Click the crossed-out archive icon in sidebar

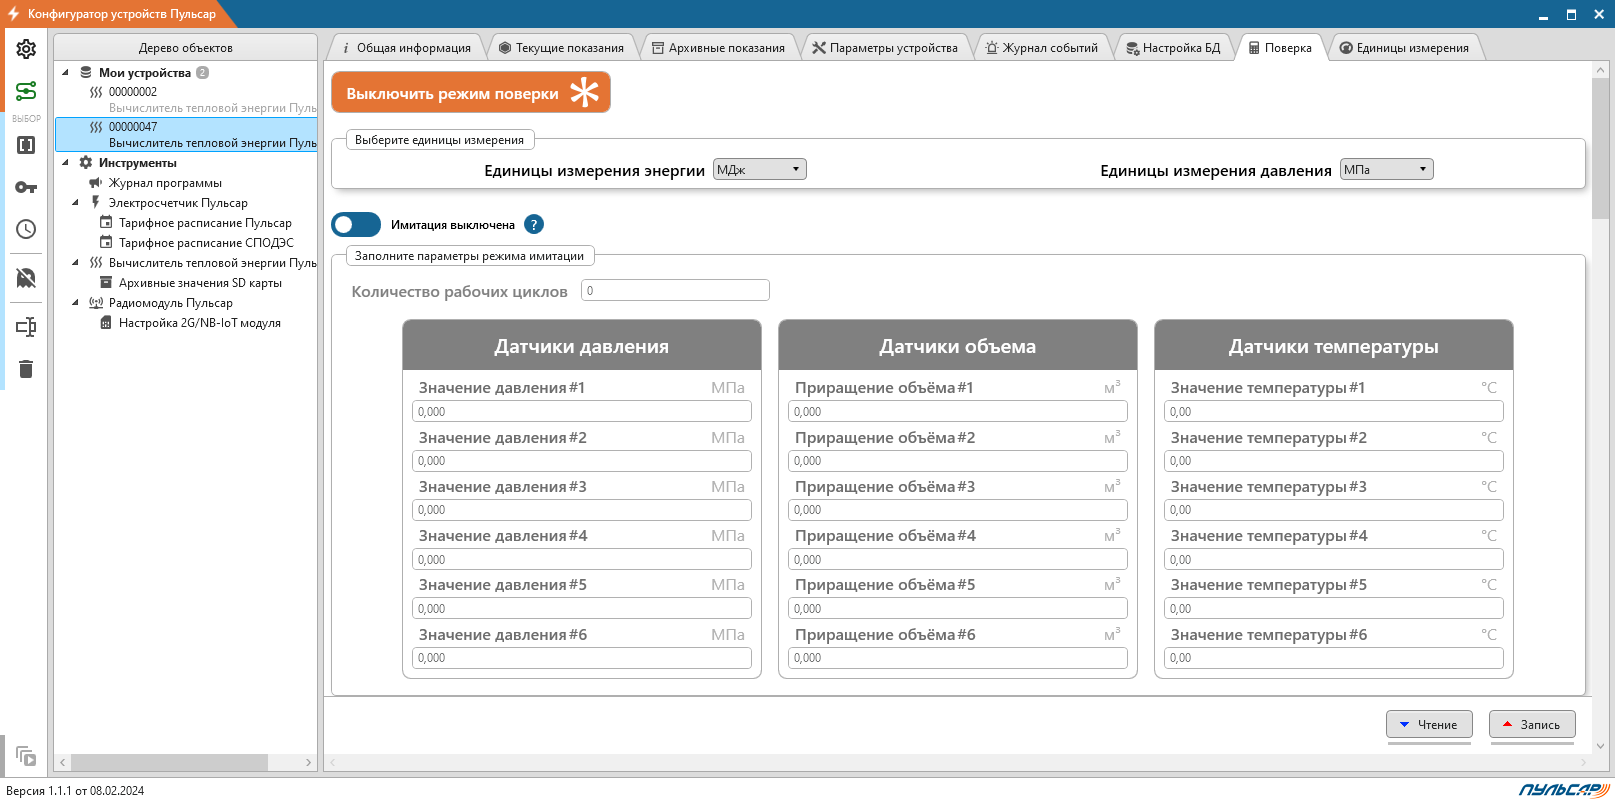click(26, 277)
